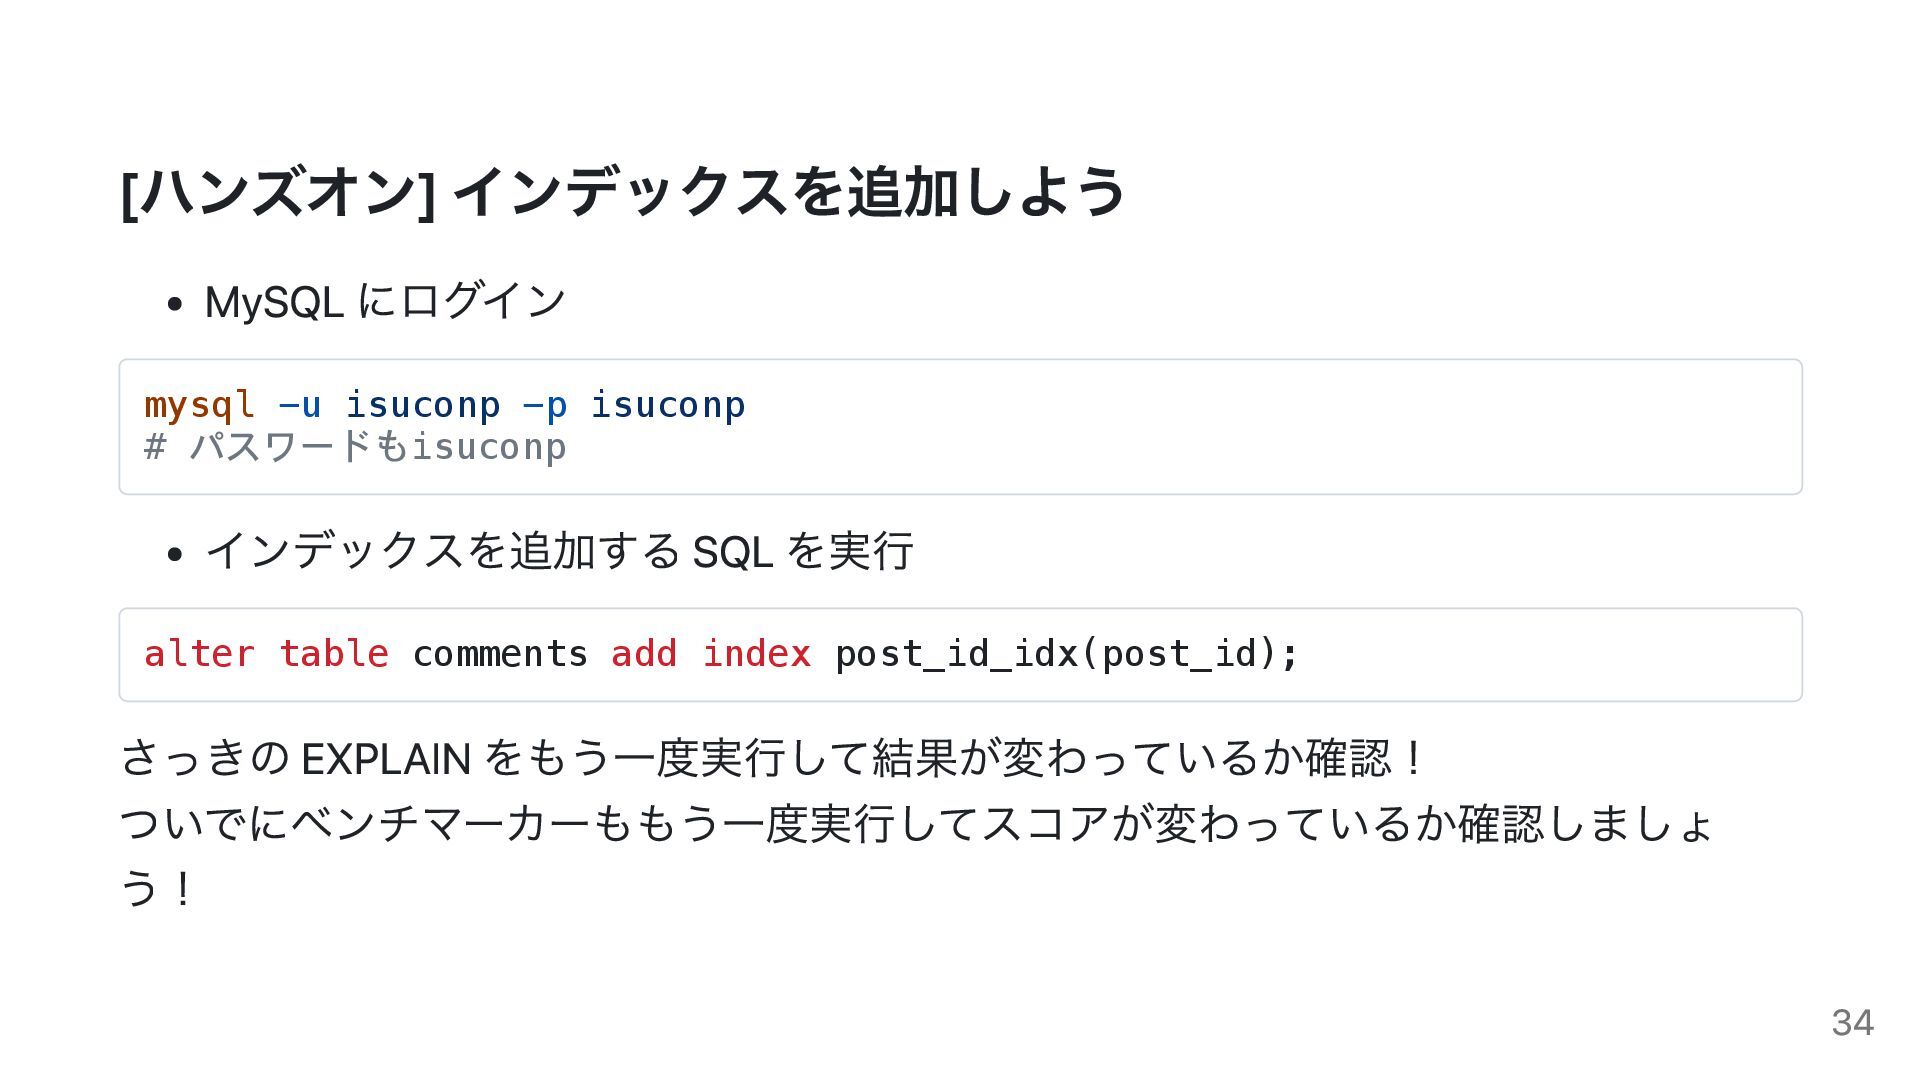The image size is (1920, 1080).
Task: Select the 'MySQL にログイン' bullet text
Action: point(385,301)
